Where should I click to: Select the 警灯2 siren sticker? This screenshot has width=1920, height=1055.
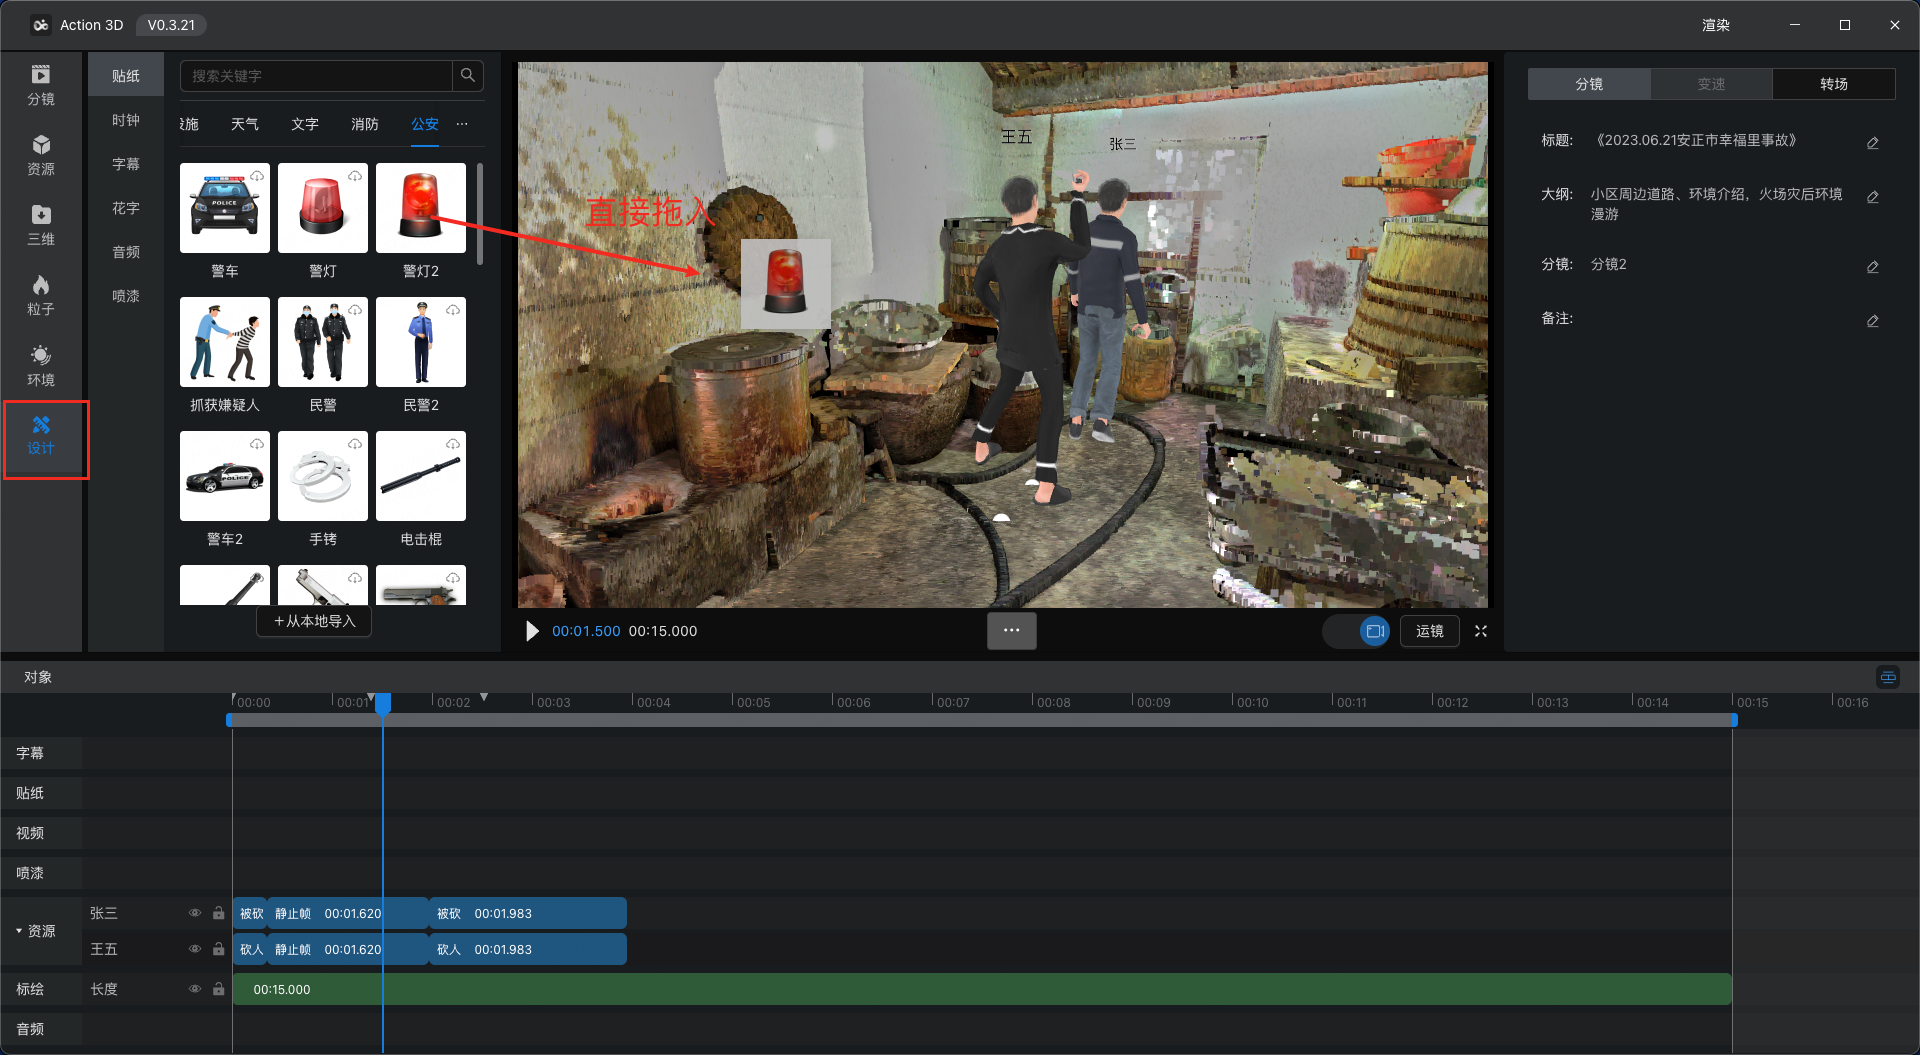[x=421, y=208]
